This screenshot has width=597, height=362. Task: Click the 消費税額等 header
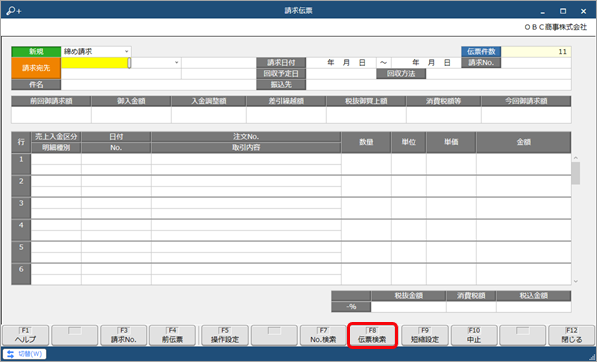pyautogui.click(x=444, y=101)
